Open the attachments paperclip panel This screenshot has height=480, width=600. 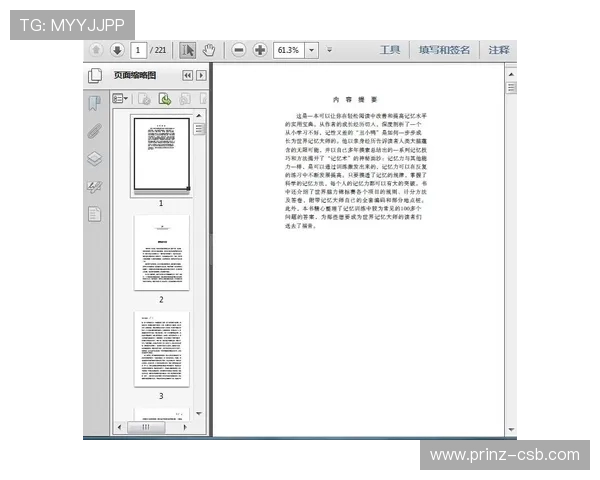pos(95,131)
